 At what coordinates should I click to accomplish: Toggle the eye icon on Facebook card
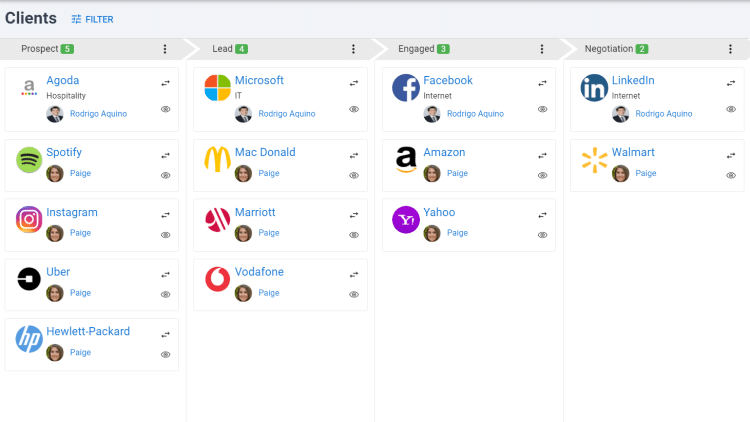(542, 109)
